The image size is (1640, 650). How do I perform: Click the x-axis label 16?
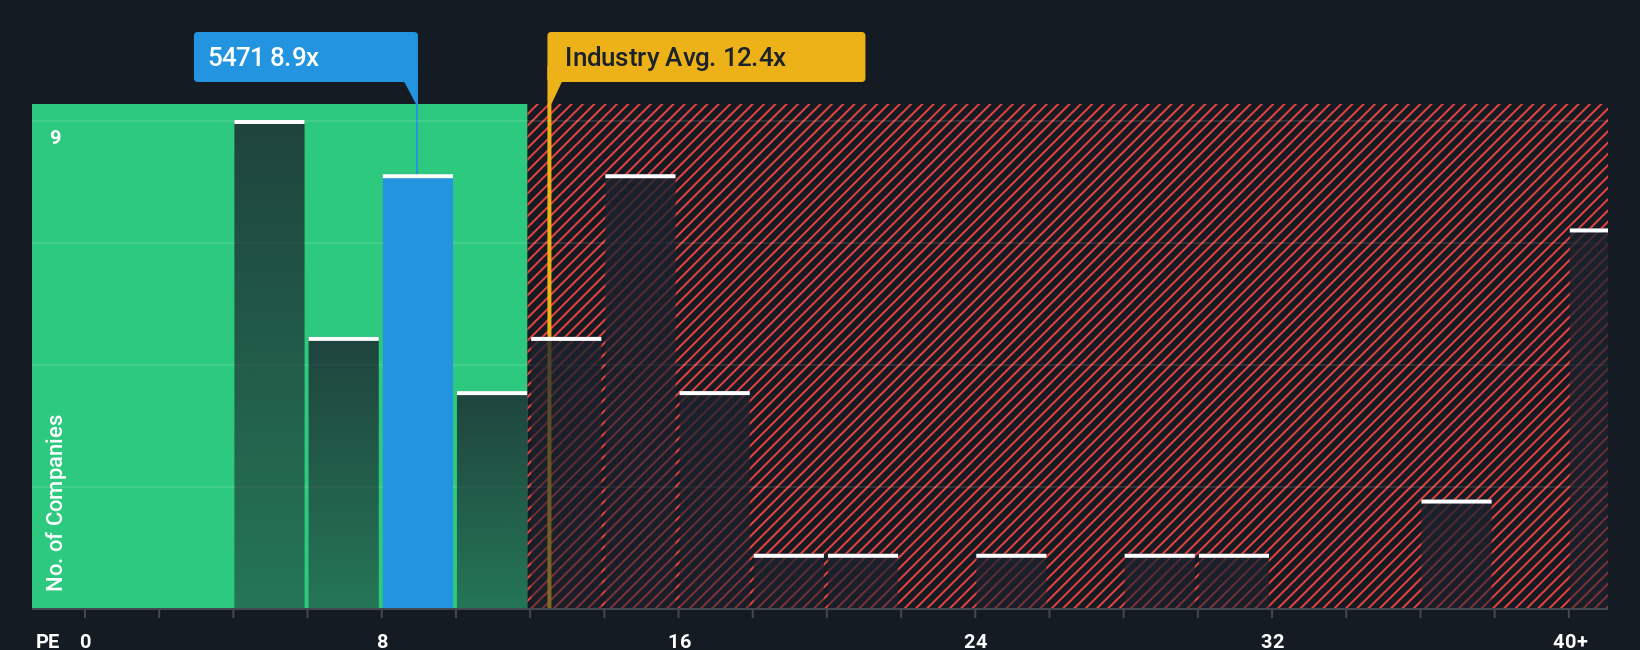[679, 640]
